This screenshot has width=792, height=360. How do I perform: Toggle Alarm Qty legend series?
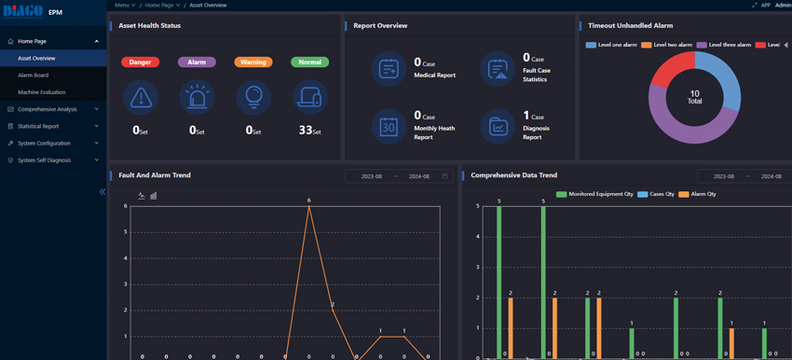[698, 194]
